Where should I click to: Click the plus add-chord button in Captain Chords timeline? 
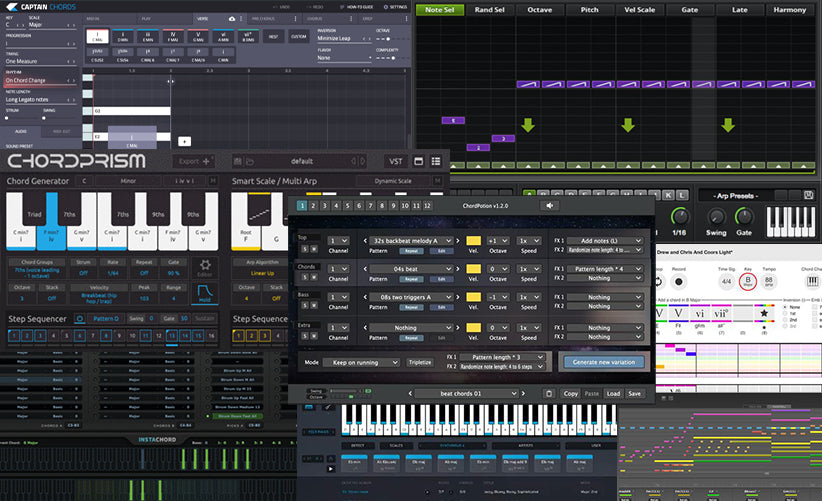coord(185,141)
